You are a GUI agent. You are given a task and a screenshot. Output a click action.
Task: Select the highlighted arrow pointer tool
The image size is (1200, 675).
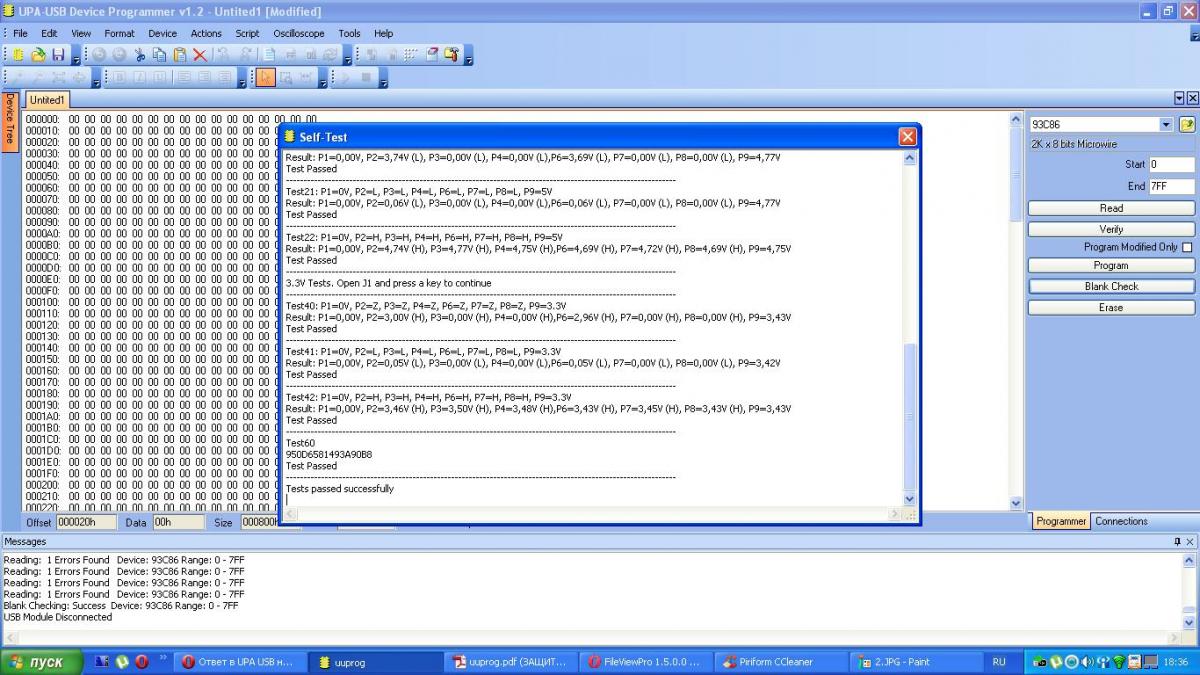(266, 78)
